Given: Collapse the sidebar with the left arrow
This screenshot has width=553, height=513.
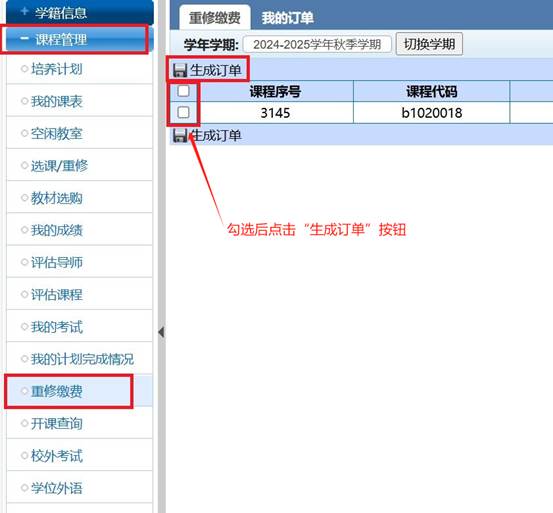Looking at the screenshot, I should (161, 332).
